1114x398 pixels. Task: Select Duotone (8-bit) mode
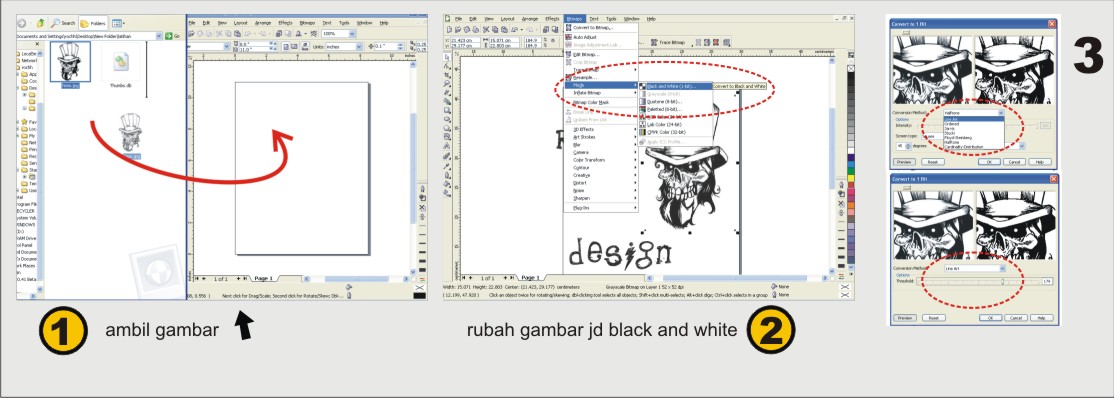tap(676, 102)
